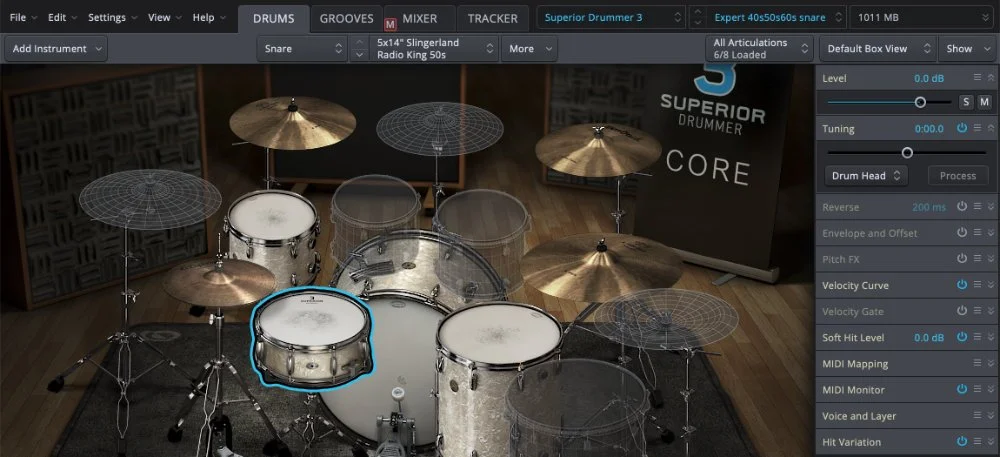Disable the Velocity Curve power button

tap(962, 285)
